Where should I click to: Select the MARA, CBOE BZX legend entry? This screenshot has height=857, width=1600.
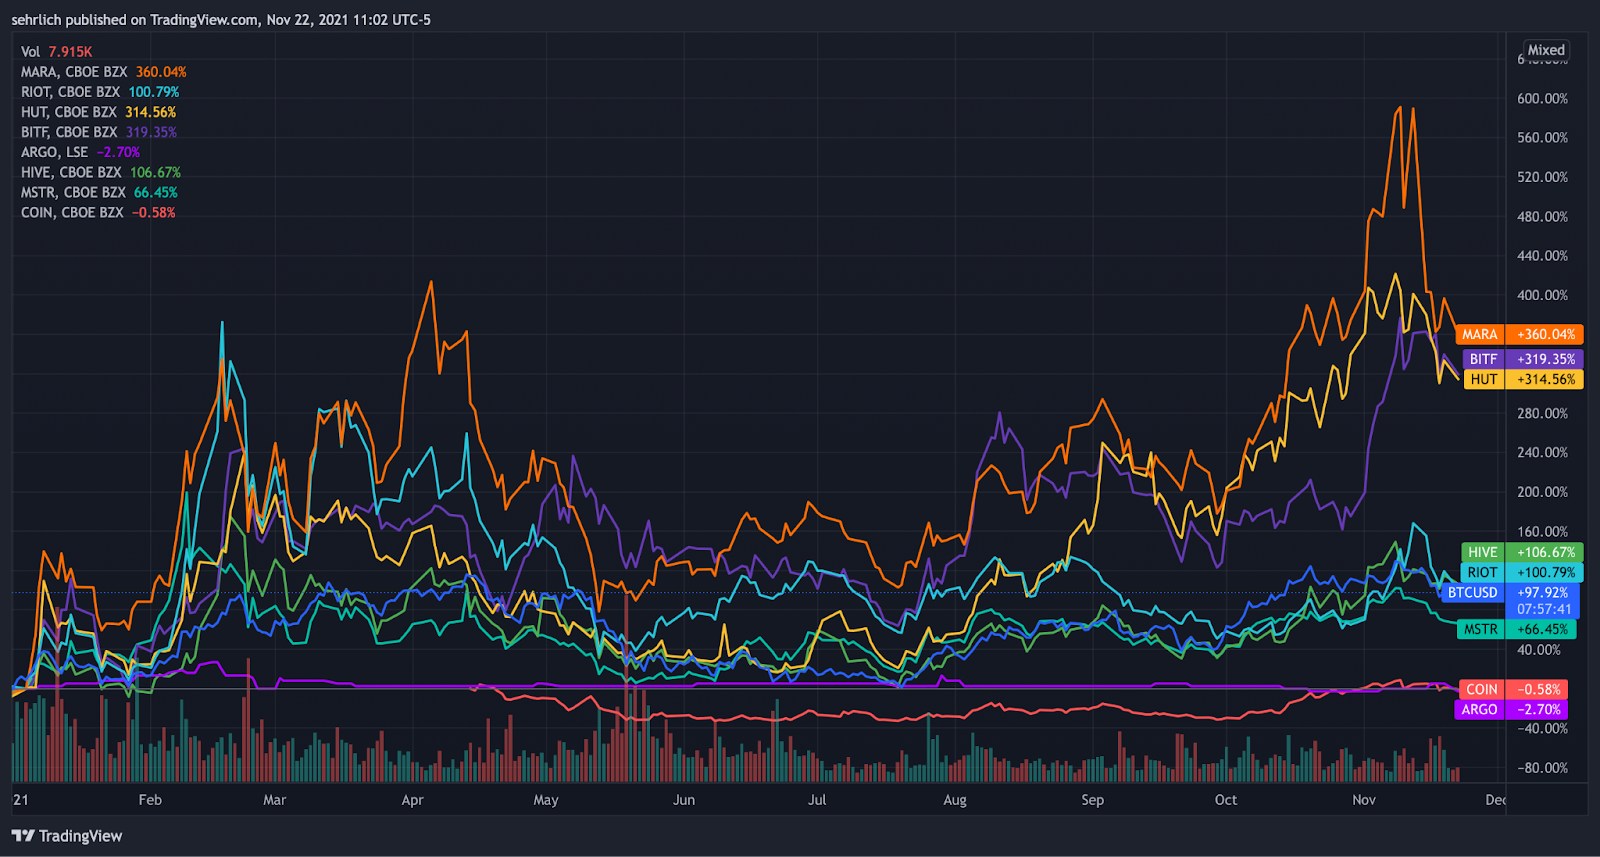point(104,72)
